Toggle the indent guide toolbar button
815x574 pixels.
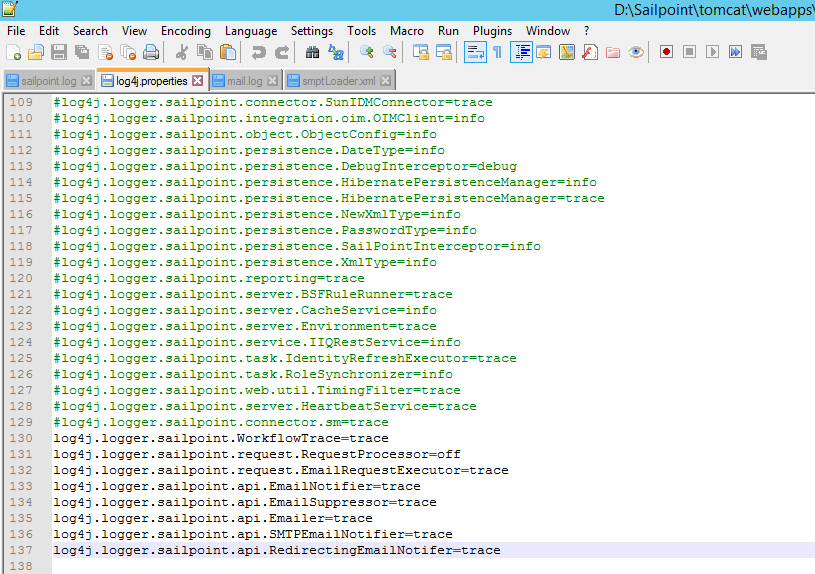(x=521, y=52)
